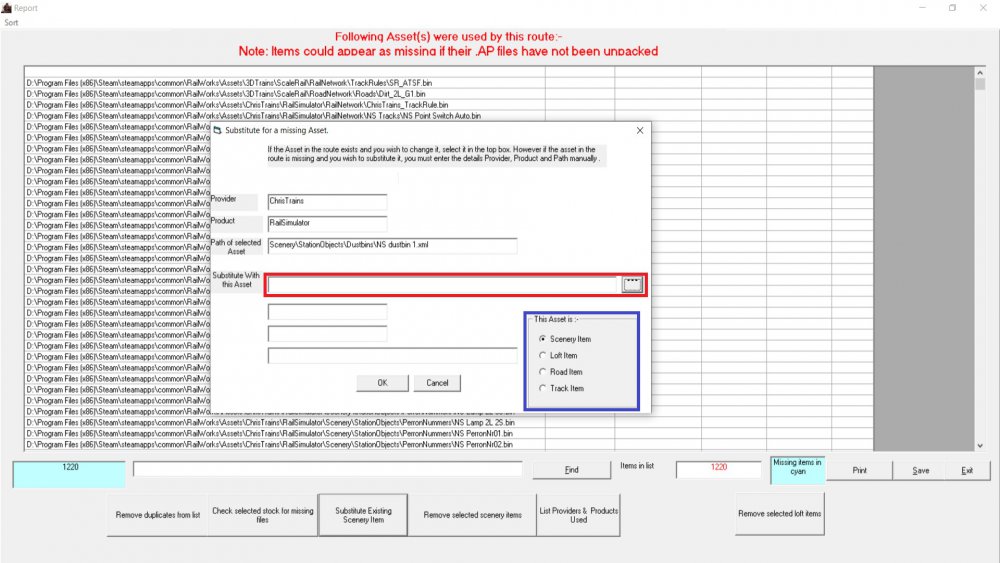Focus the Substitute With this Asset field
The image size is (1000, 563).
442,285
